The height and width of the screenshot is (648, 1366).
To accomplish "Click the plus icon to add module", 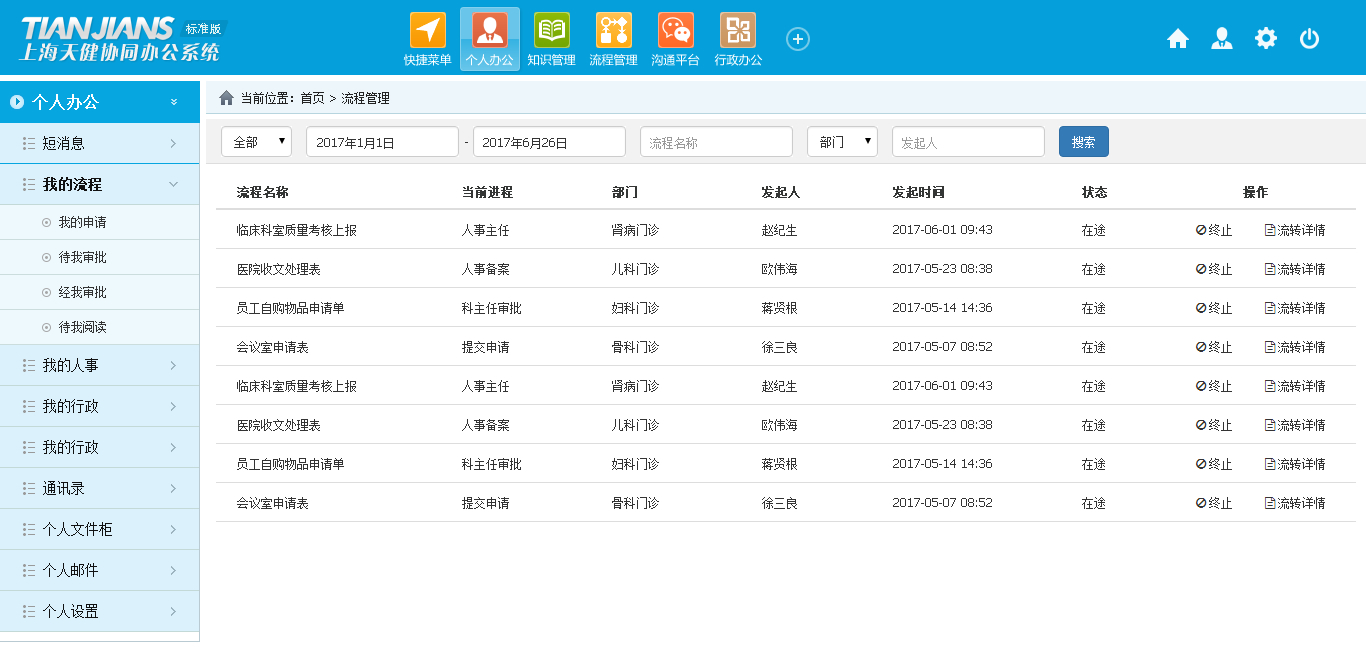I will [797, 39].
